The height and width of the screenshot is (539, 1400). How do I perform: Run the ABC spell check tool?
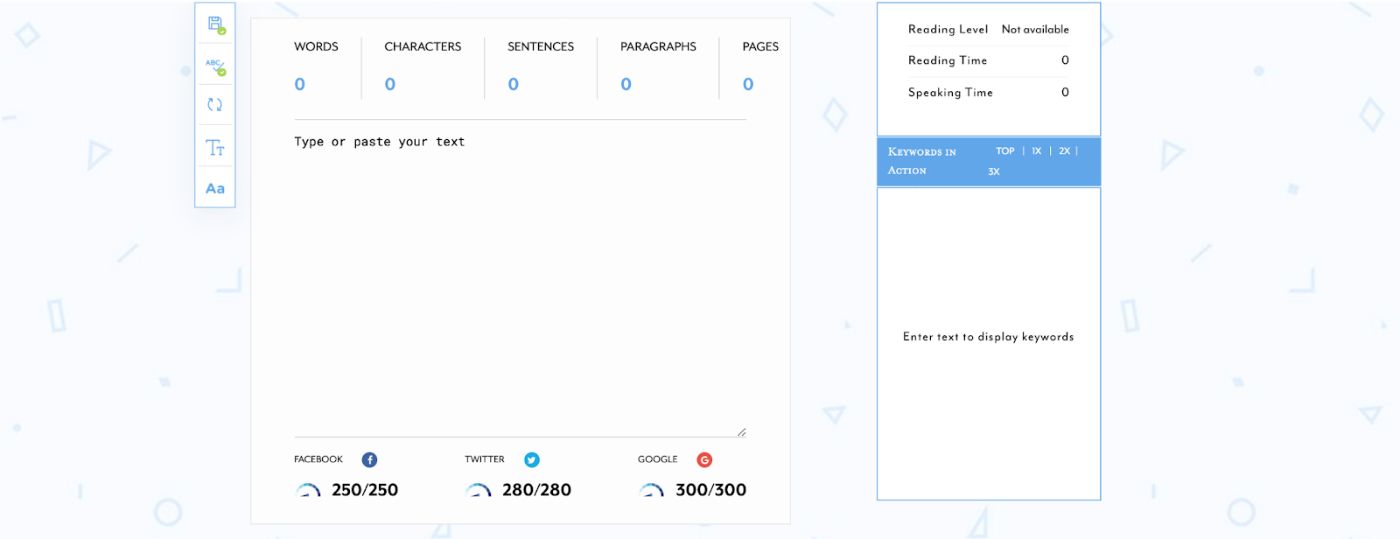point(215,67)
